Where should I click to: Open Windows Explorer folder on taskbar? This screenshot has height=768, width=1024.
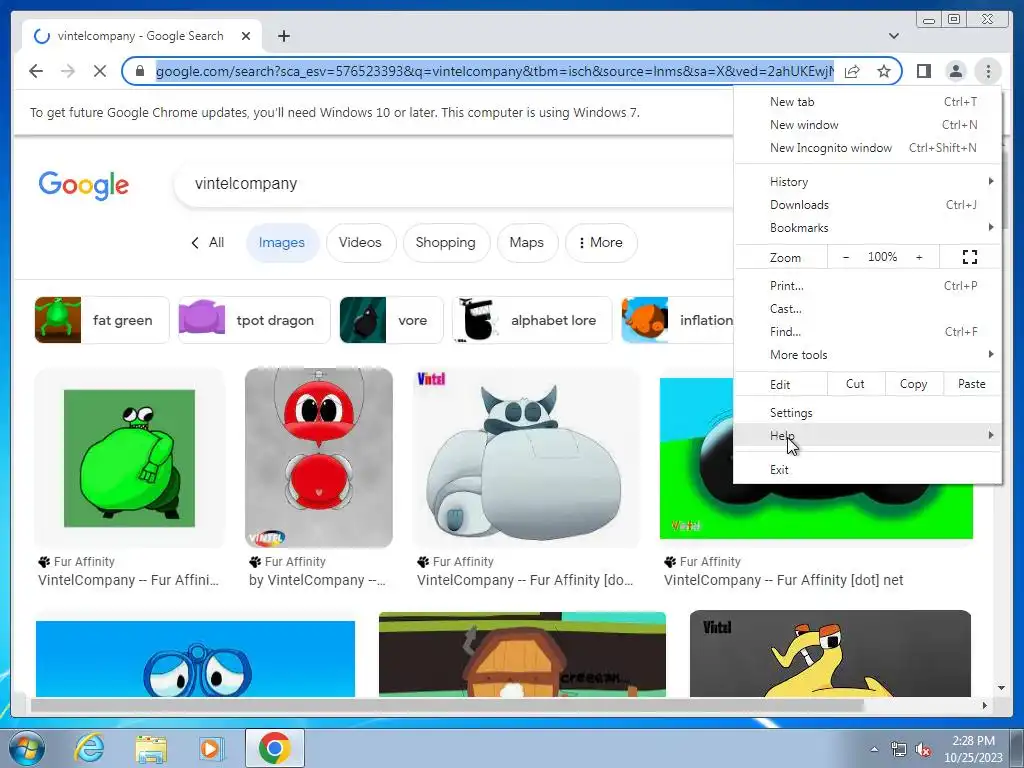pyautogui.click(x=150, y=748)
